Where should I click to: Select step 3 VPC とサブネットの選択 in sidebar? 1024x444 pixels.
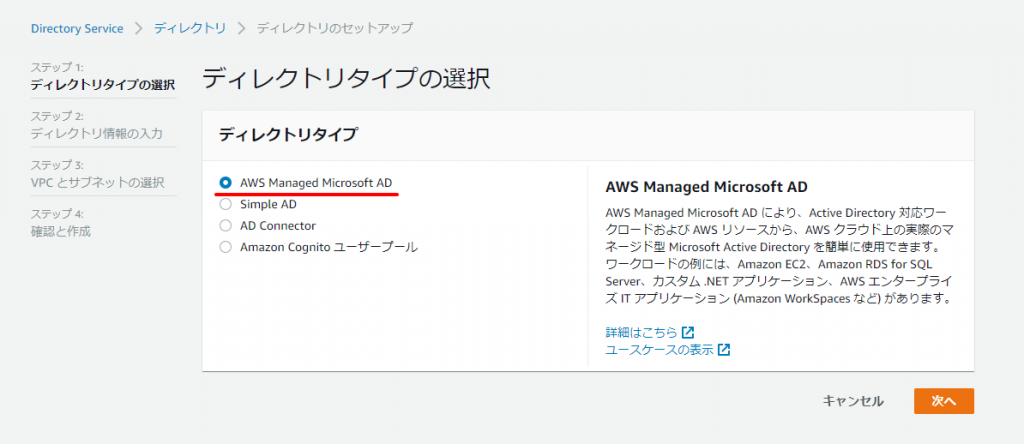97,183
